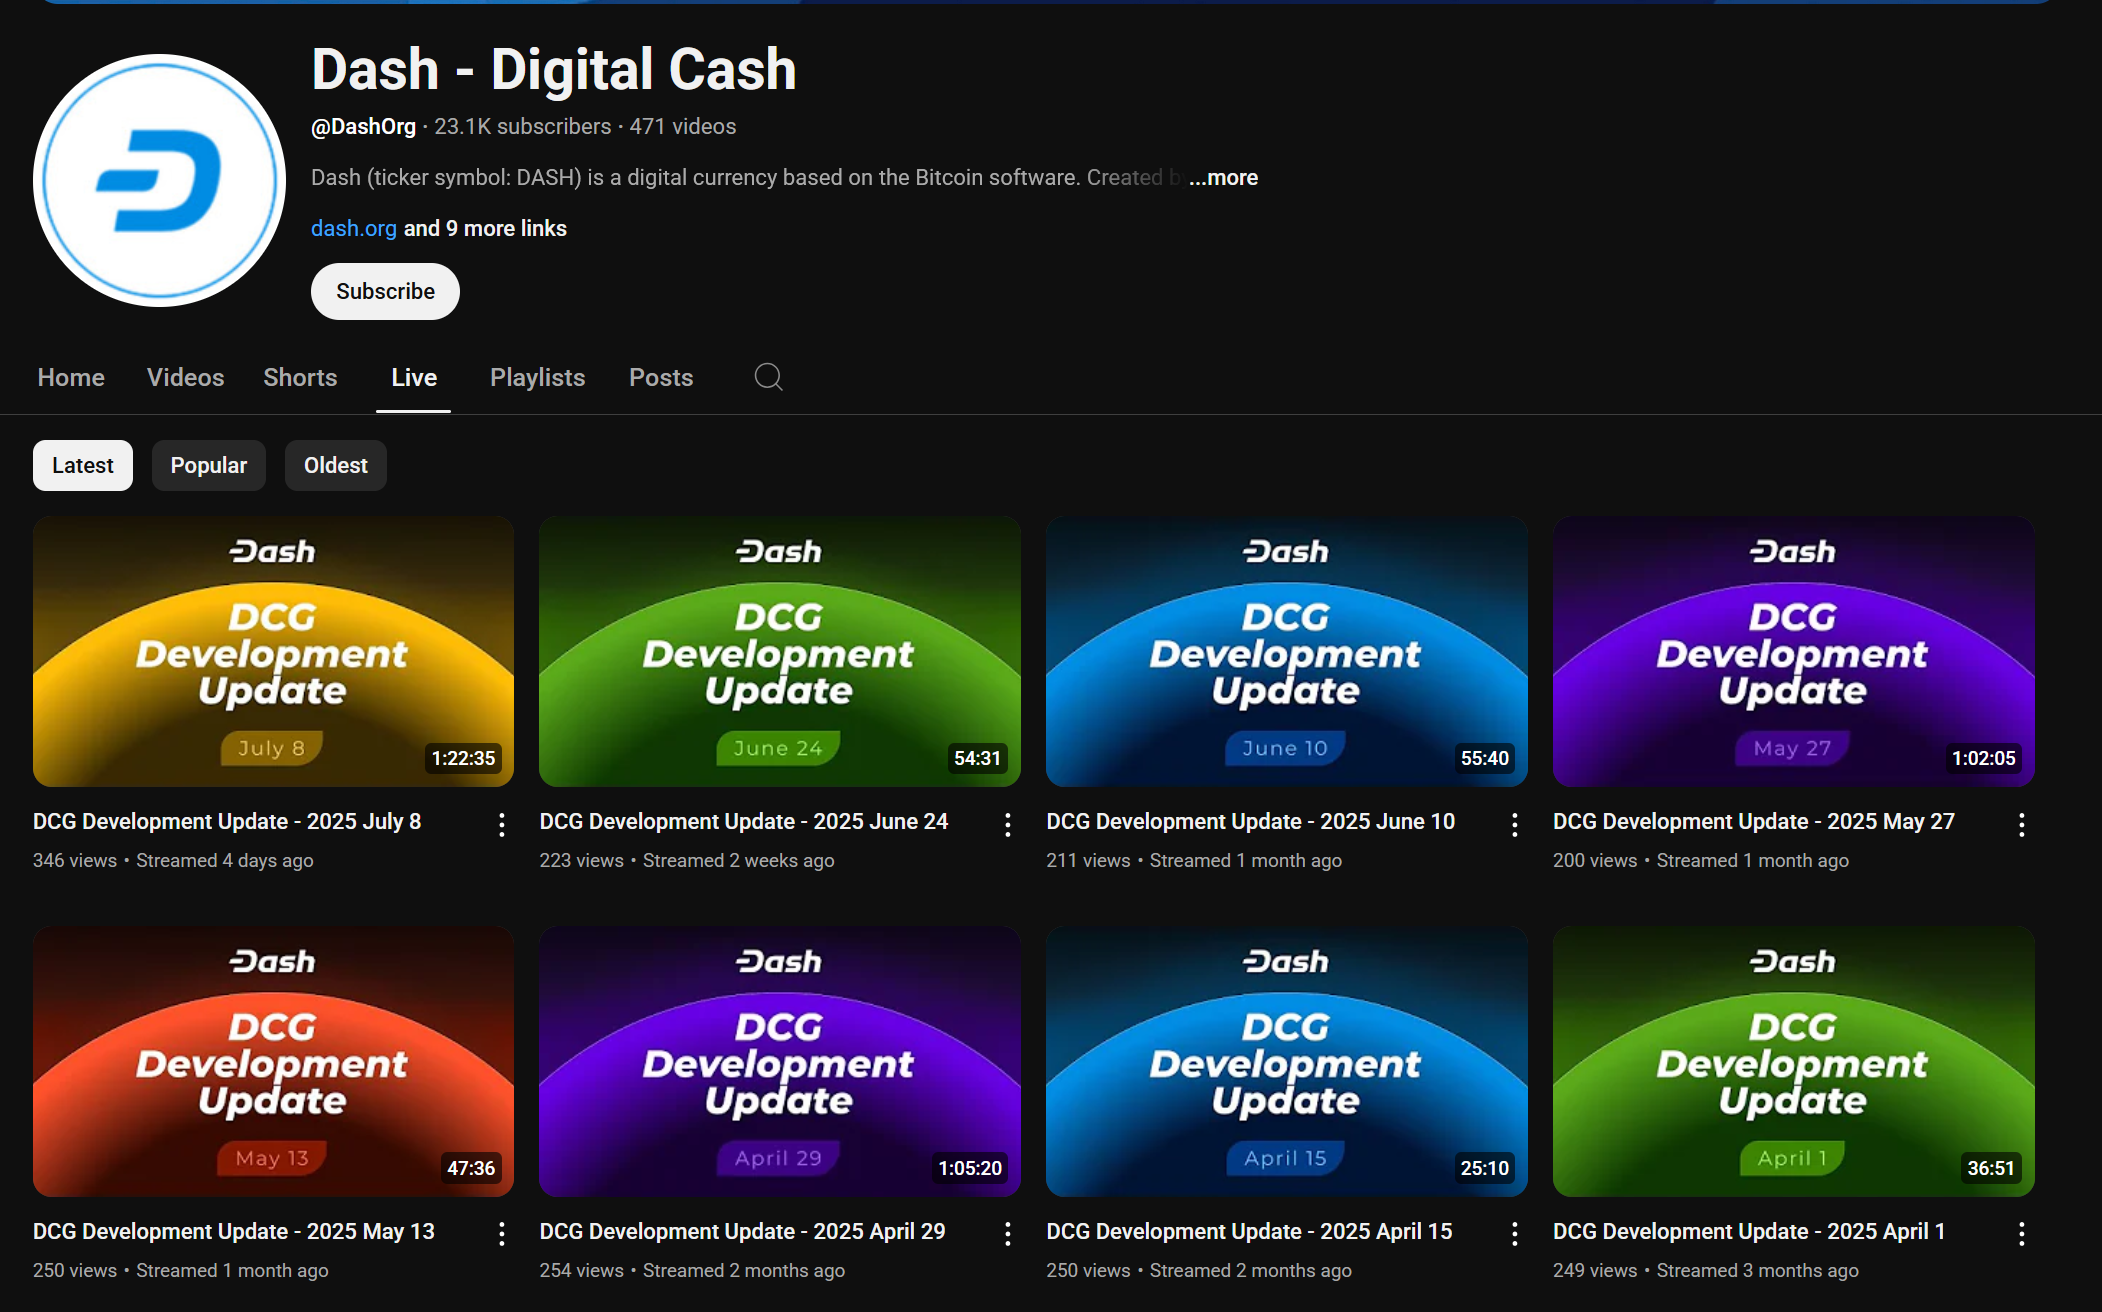Open title DCG Development Update - 2025 June 24
The image size is (2102, 1312).
pyautogui.click(x=744, y=821)
